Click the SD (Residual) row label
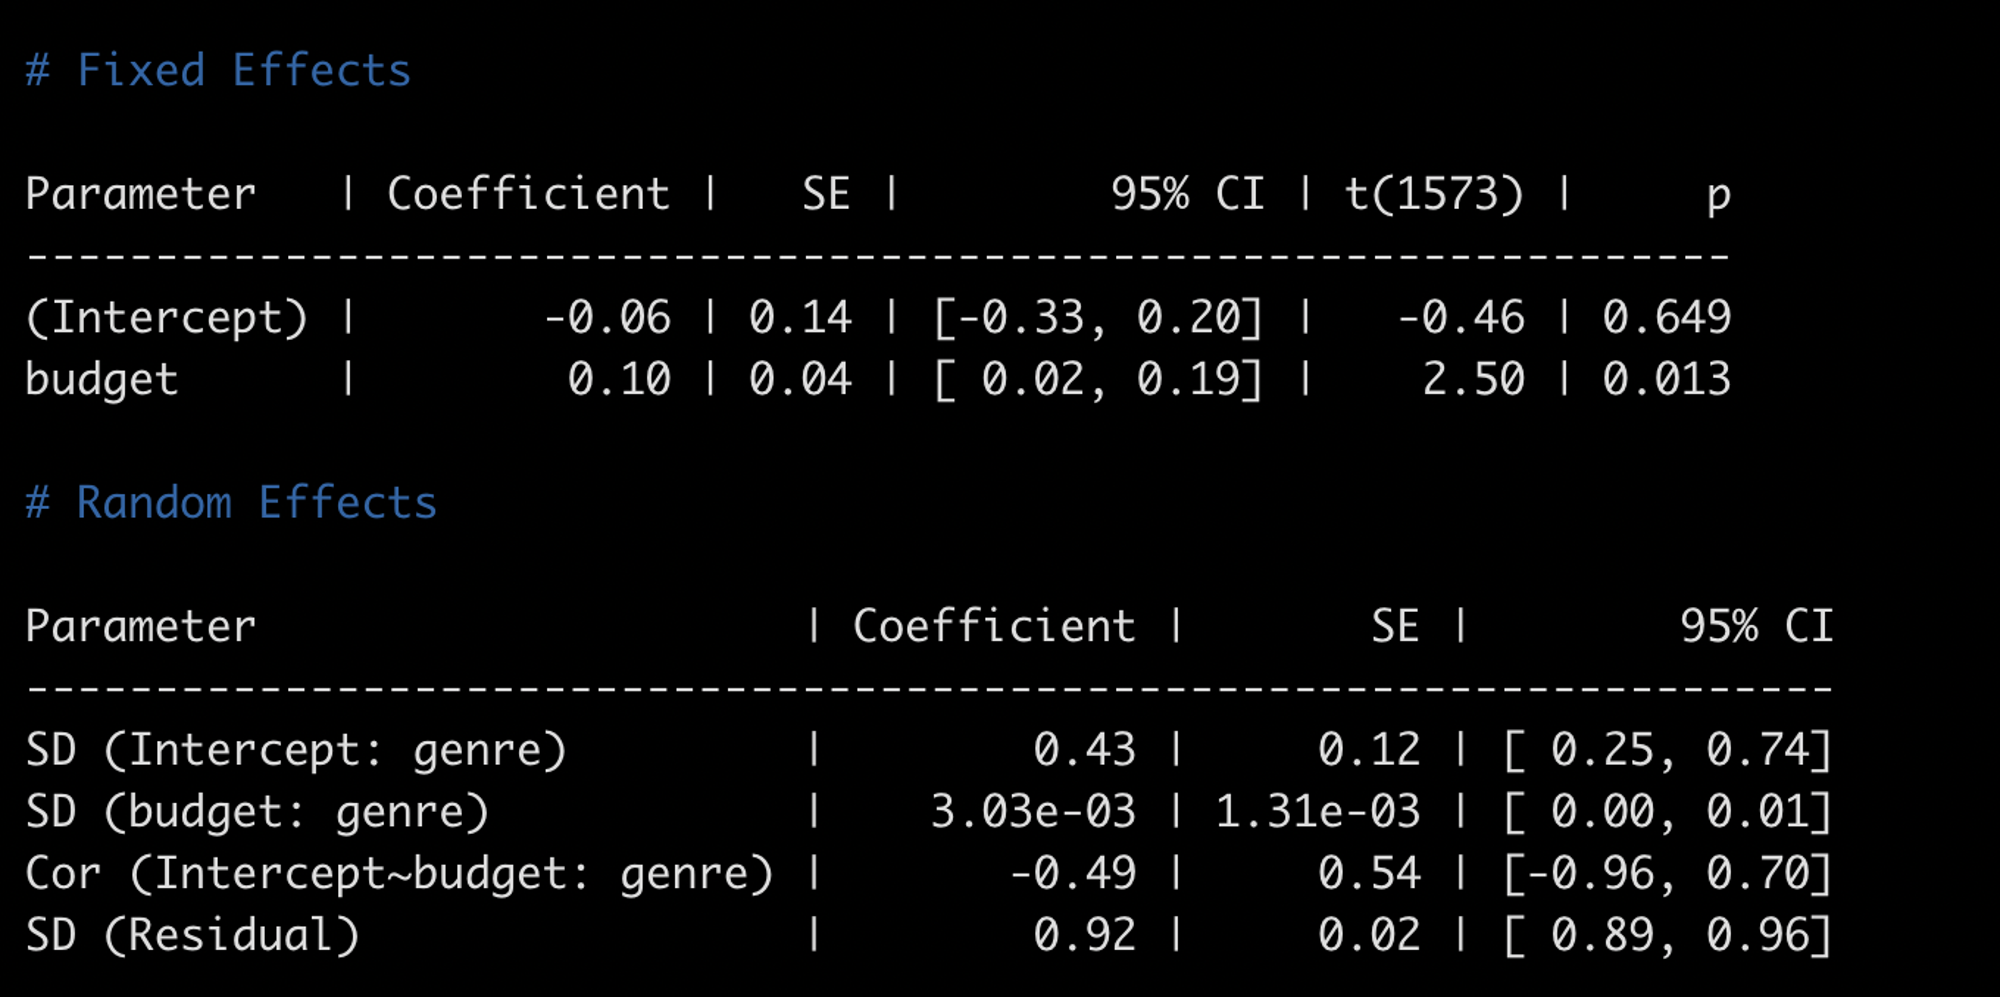 click(x=192, y=936)
